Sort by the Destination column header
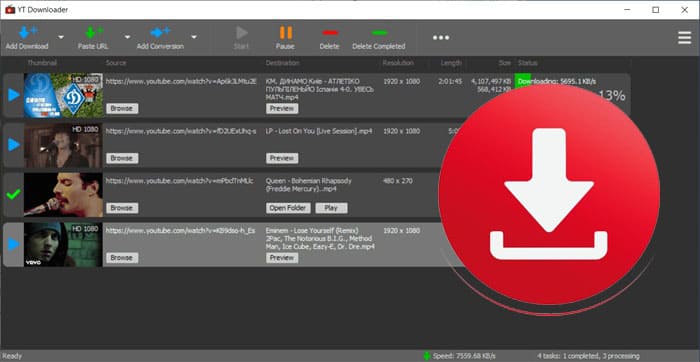Viewport: 700px width, 362px height. [x=283, y=63]
